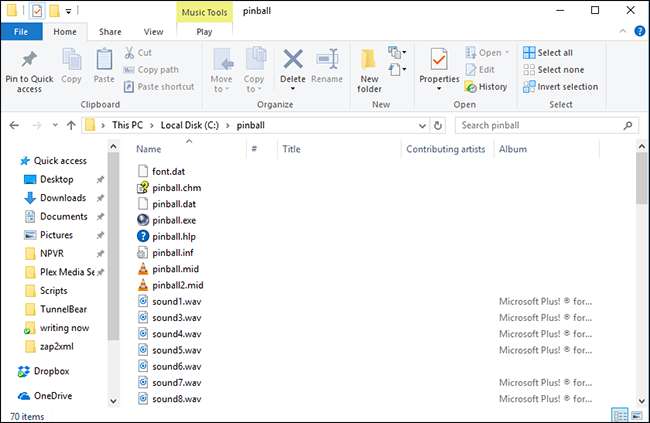Open the Share ribbon tab
The width and height of the screenshot is (650, 423).
pos(112,32)
